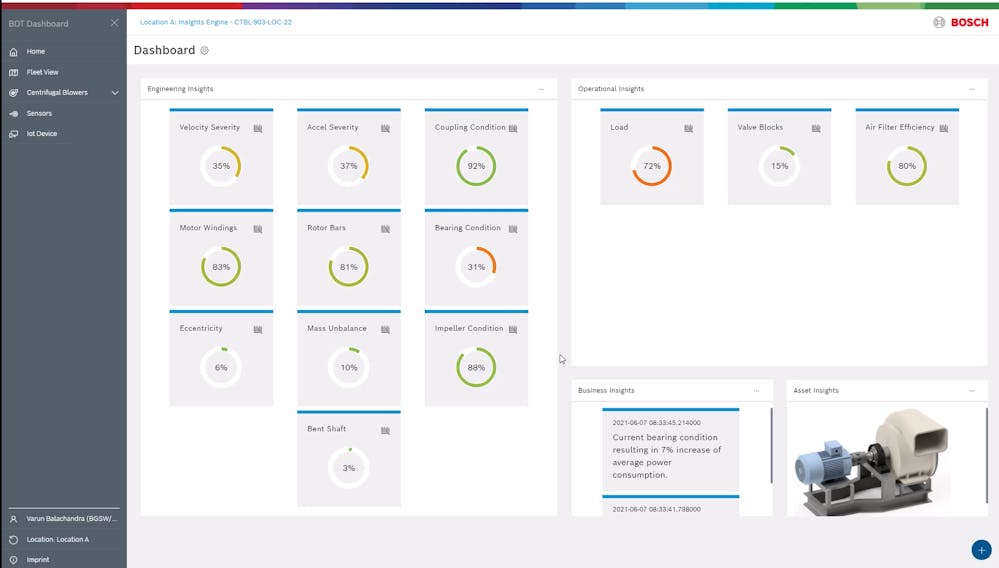Click chart icon on Air Filter Efficiency card
The width and height of the screenshot is (999, 568).
point(943,128)
